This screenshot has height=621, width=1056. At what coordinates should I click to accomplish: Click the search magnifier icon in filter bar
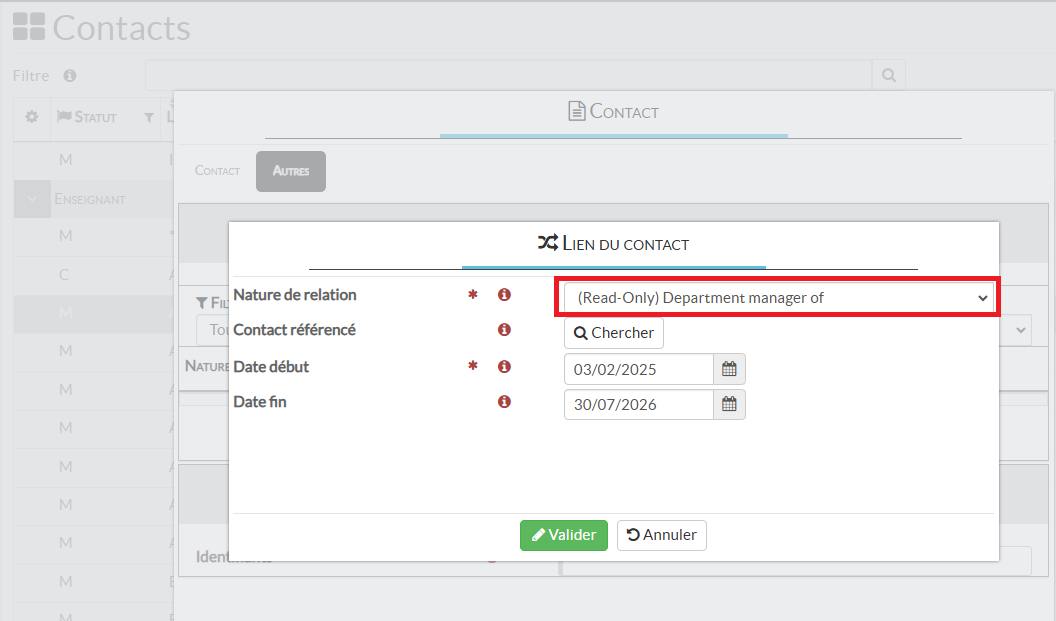tap(888, 75)
